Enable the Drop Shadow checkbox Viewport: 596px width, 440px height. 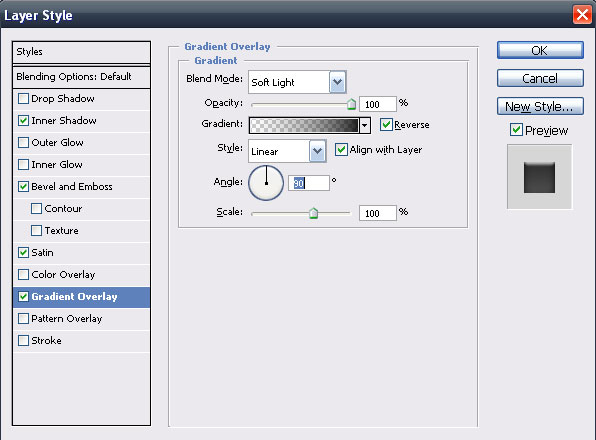tap(24, 99)
